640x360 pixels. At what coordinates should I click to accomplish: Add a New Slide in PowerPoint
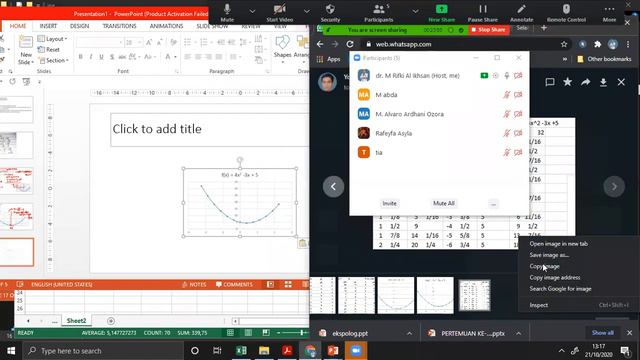(26, 50)
